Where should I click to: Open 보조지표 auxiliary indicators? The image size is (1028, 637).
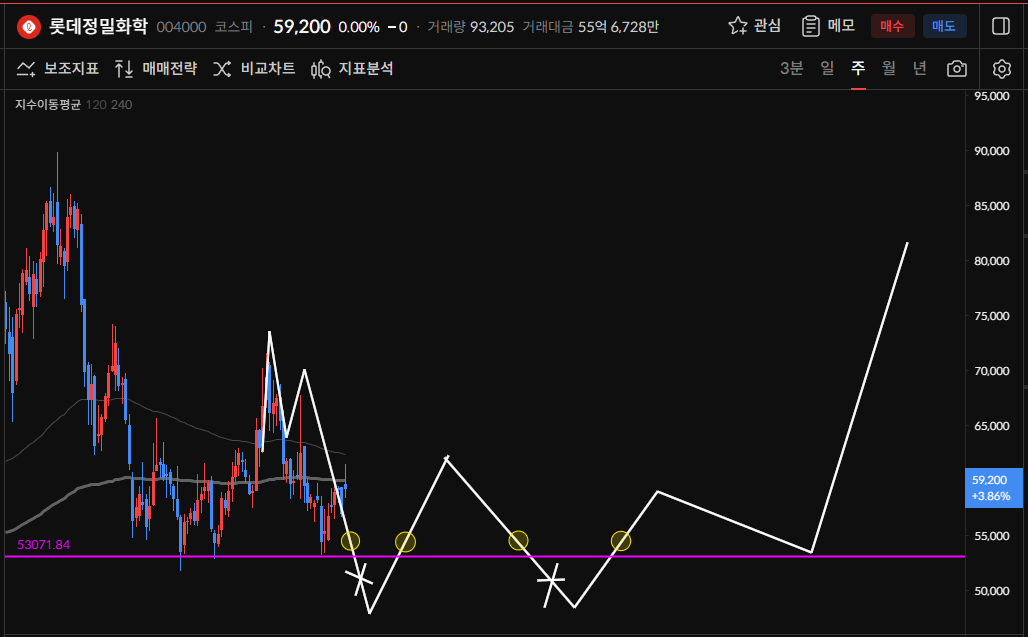[x=58, y=68]
